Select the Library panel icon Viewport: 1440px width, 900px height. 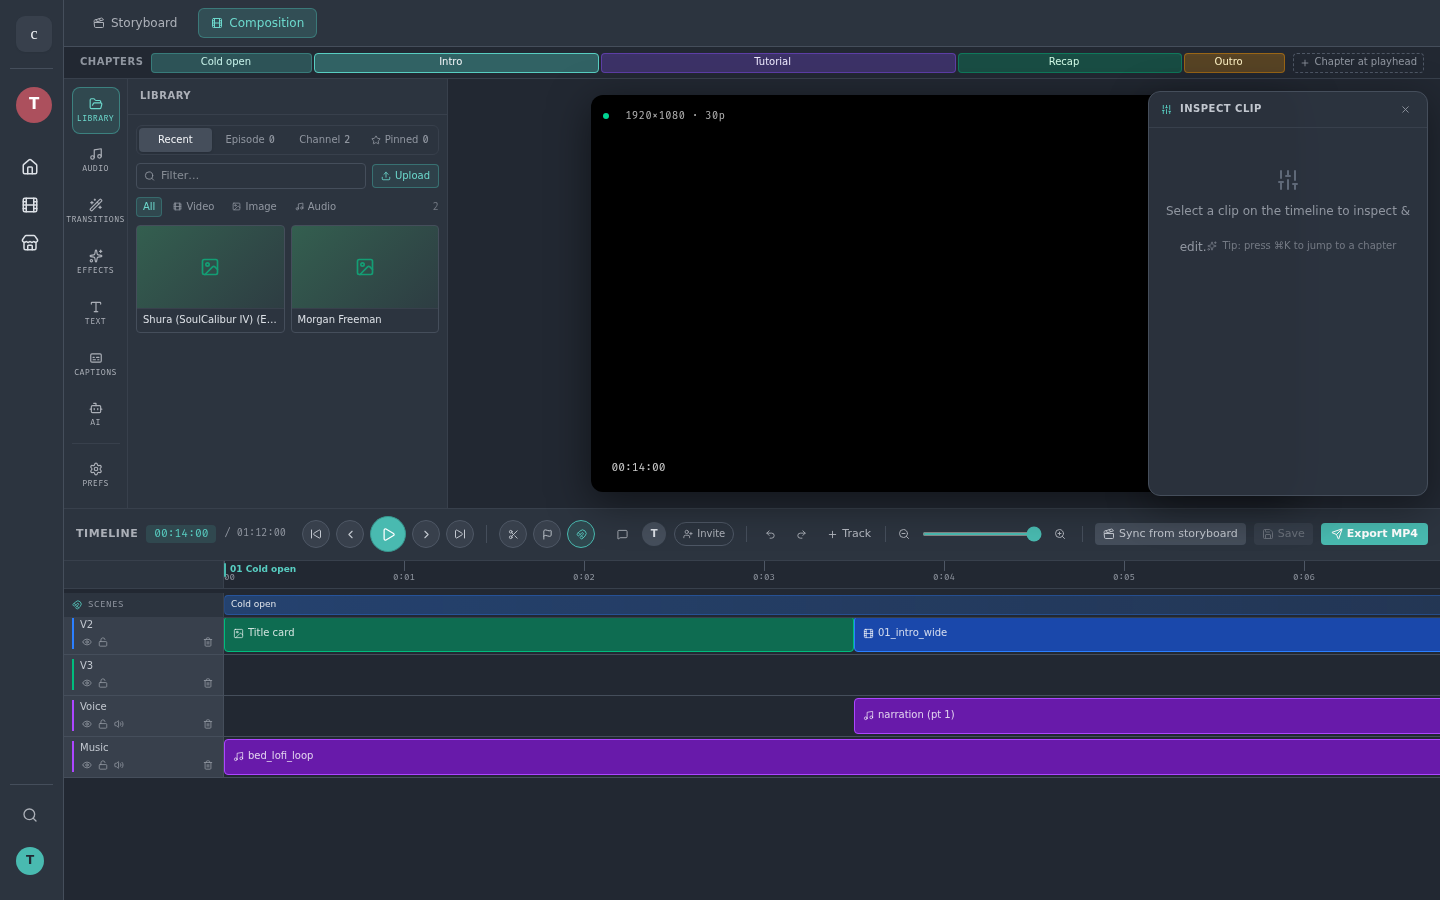96,110
